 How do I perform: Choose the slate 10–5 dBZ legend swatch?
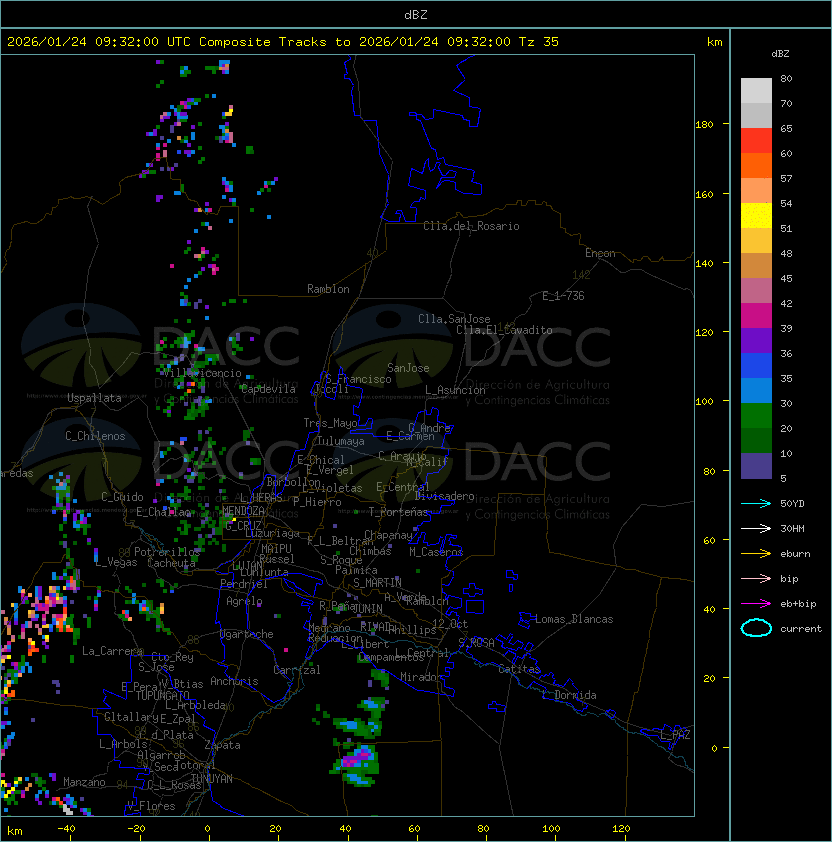pos(756,466)
